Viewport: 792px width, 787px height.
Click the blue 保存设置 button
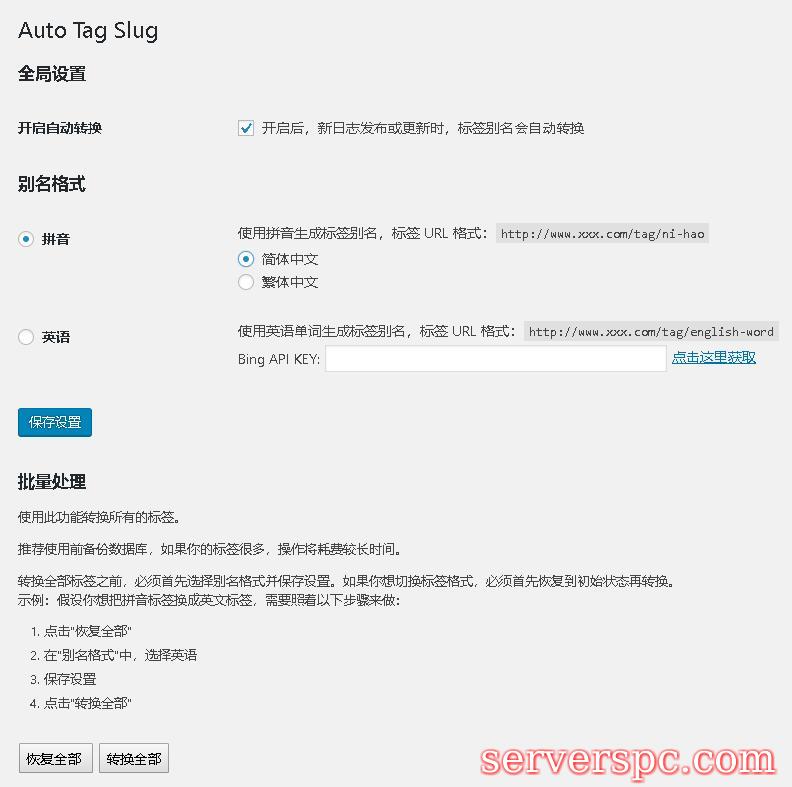[x=55, y=422]
